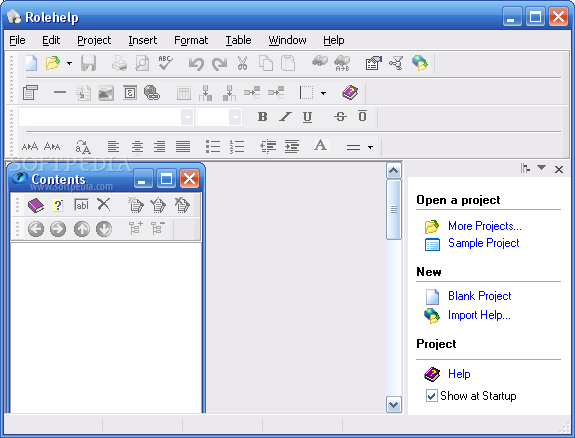575x438 pixels.
Task: Click Import Help link
Action: click(x=479, y=315)
